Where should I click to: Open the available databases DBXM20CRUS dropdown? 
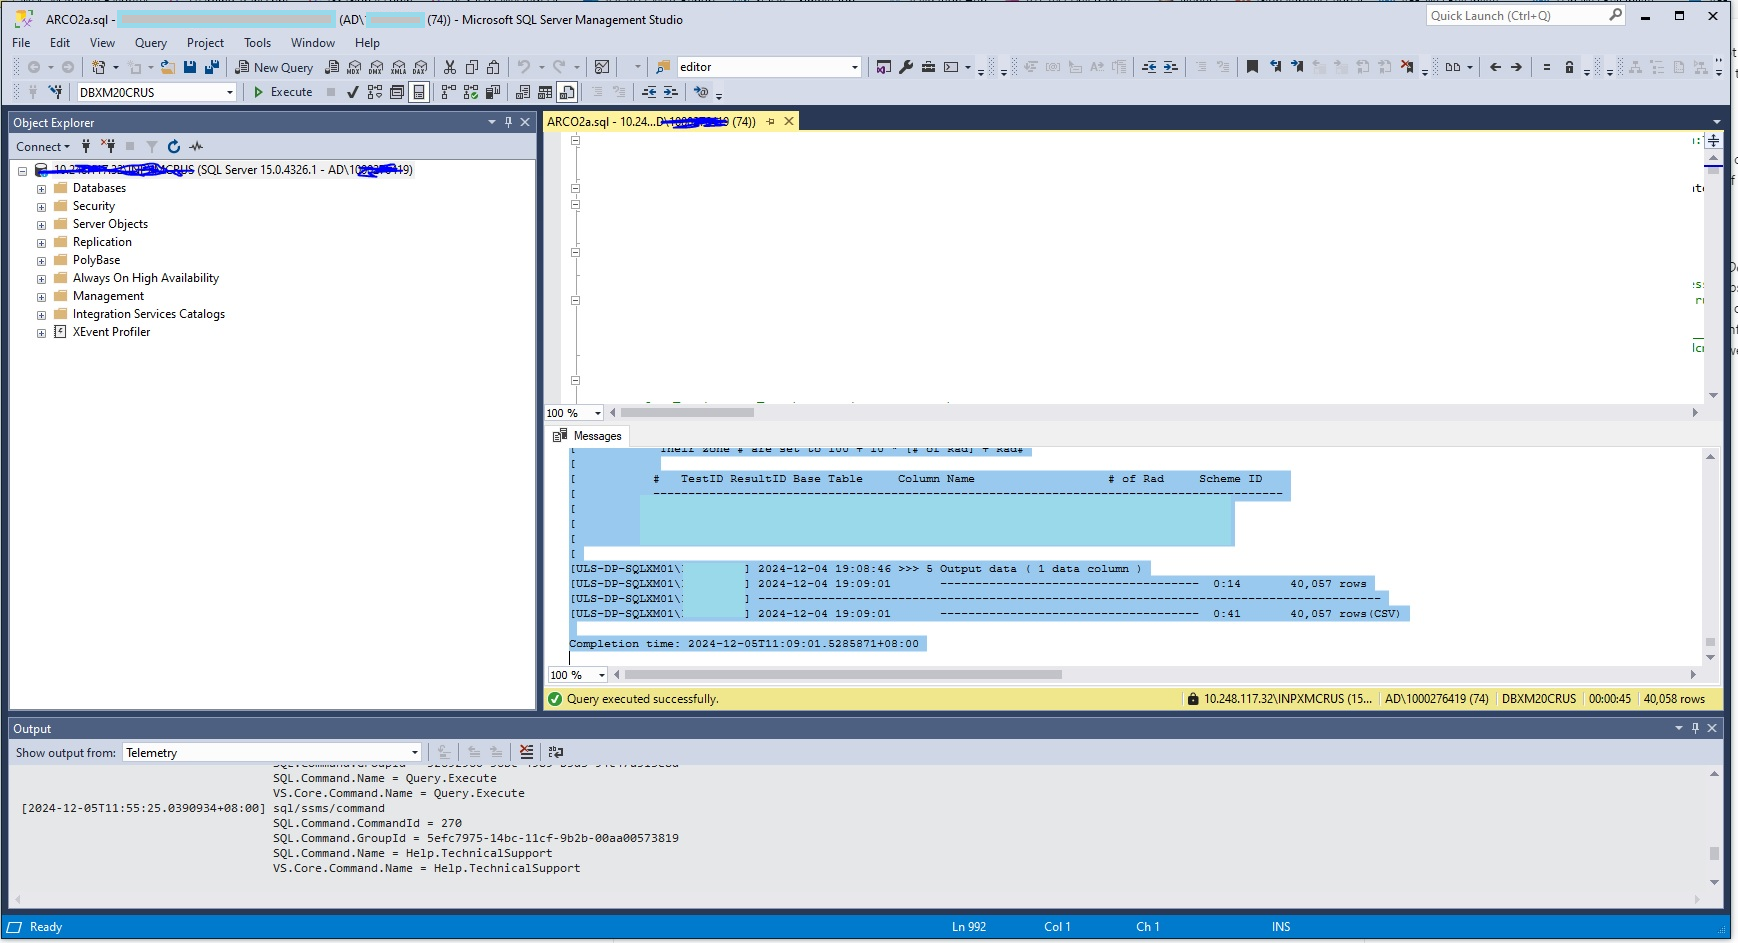229,92
